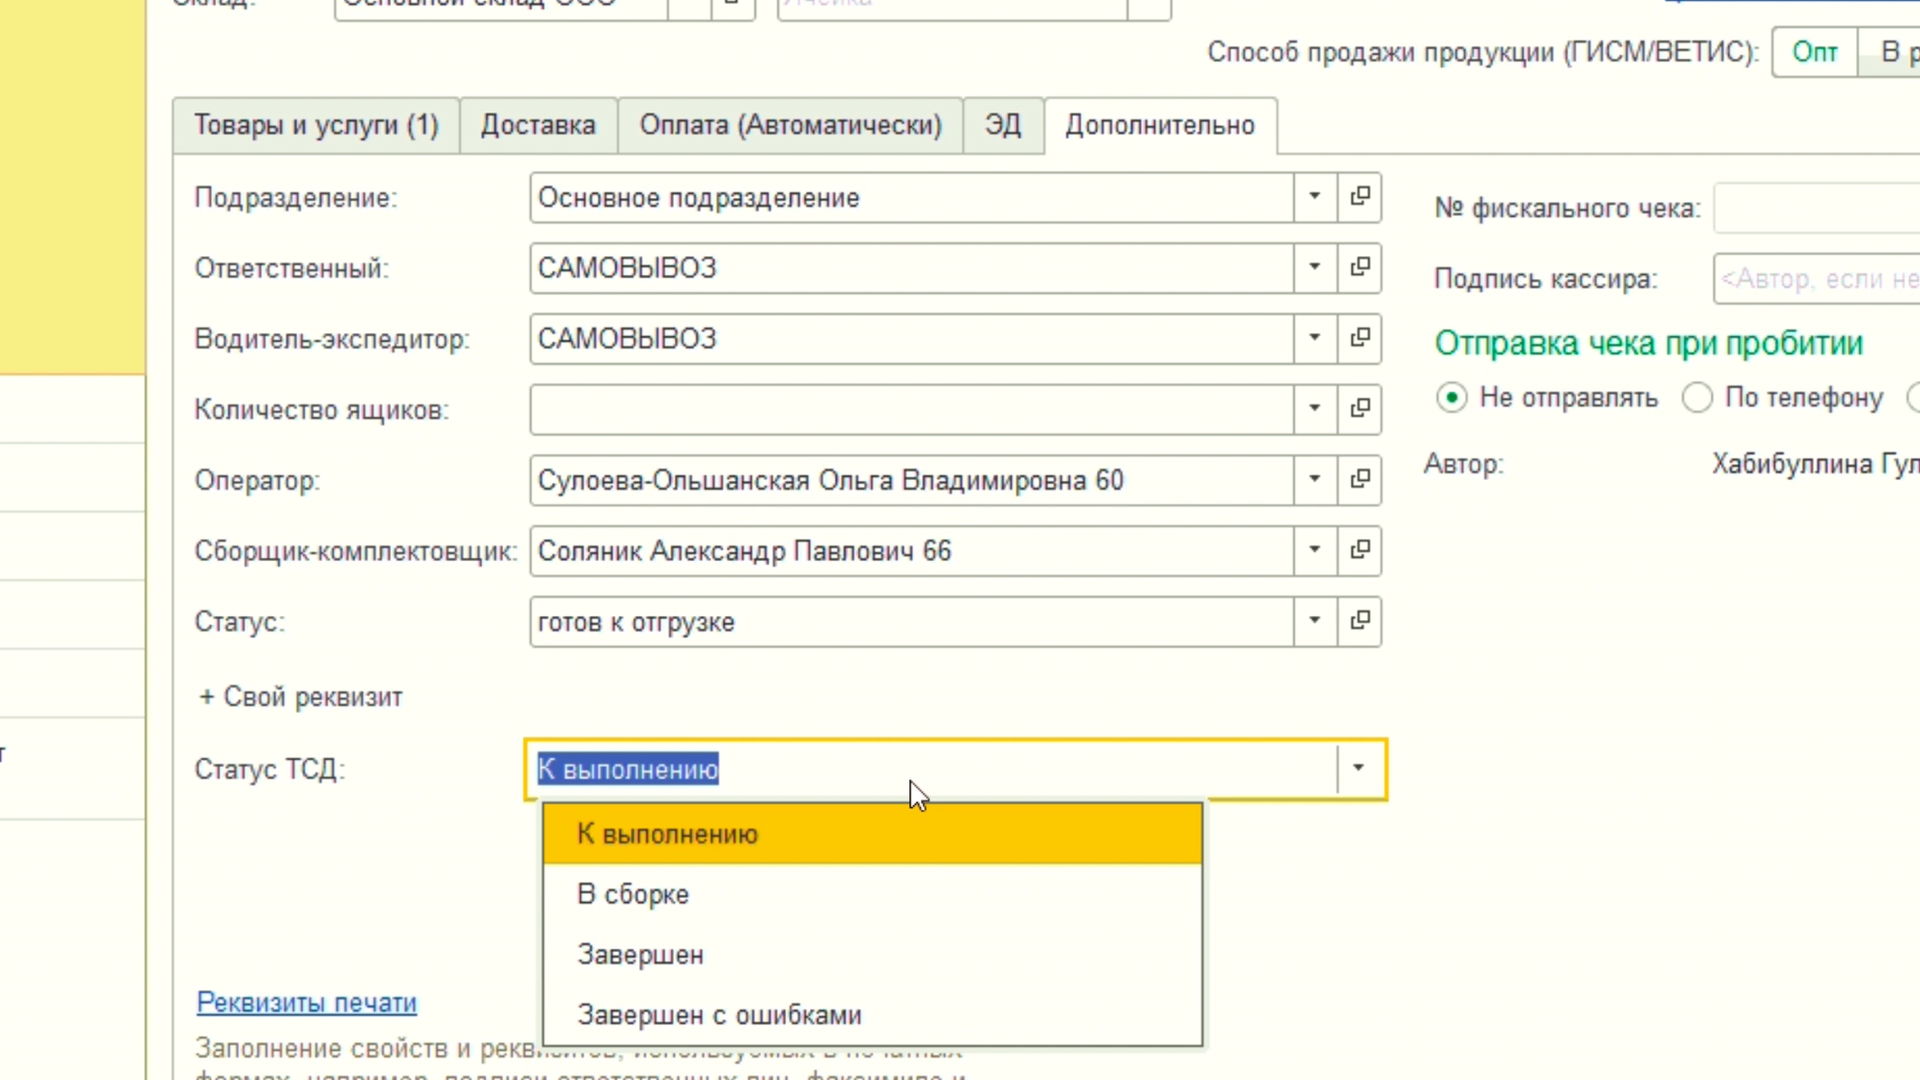Click the Статус field showing готов к отгрузке

click(x=912, y=621)
